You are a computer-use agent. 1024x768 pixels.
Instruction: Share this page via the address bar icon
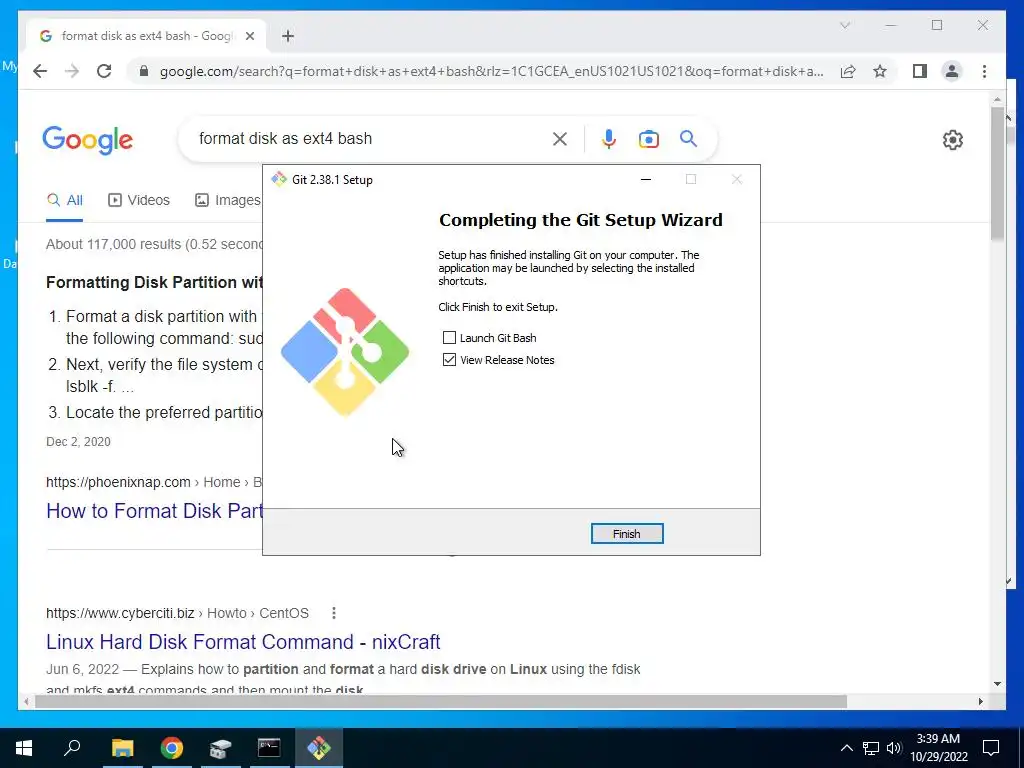click(848, 71)
